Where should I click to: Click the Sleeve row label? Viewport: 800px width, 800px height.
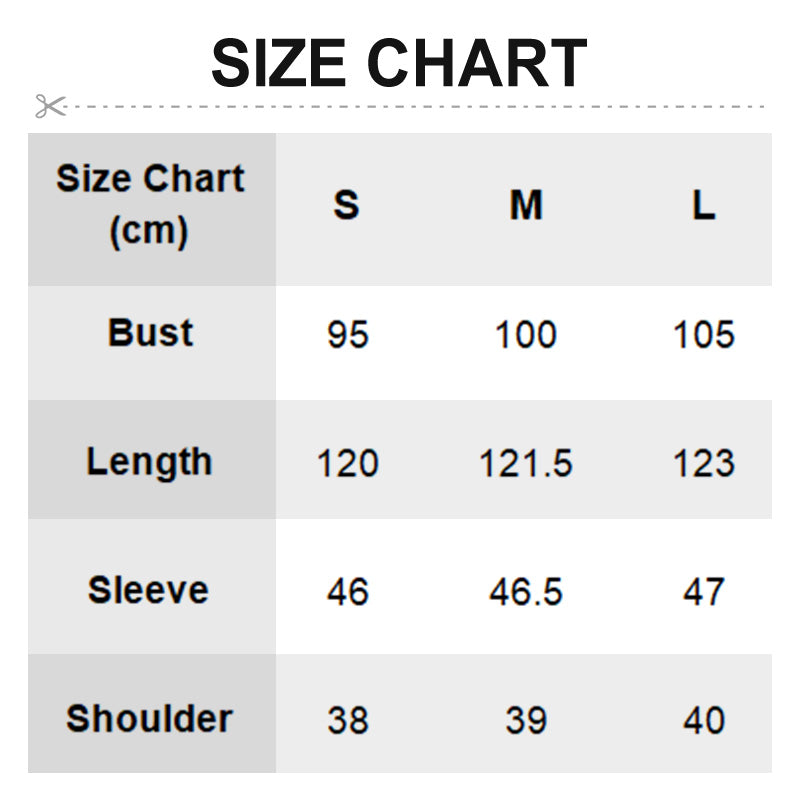tap(149, 590)
